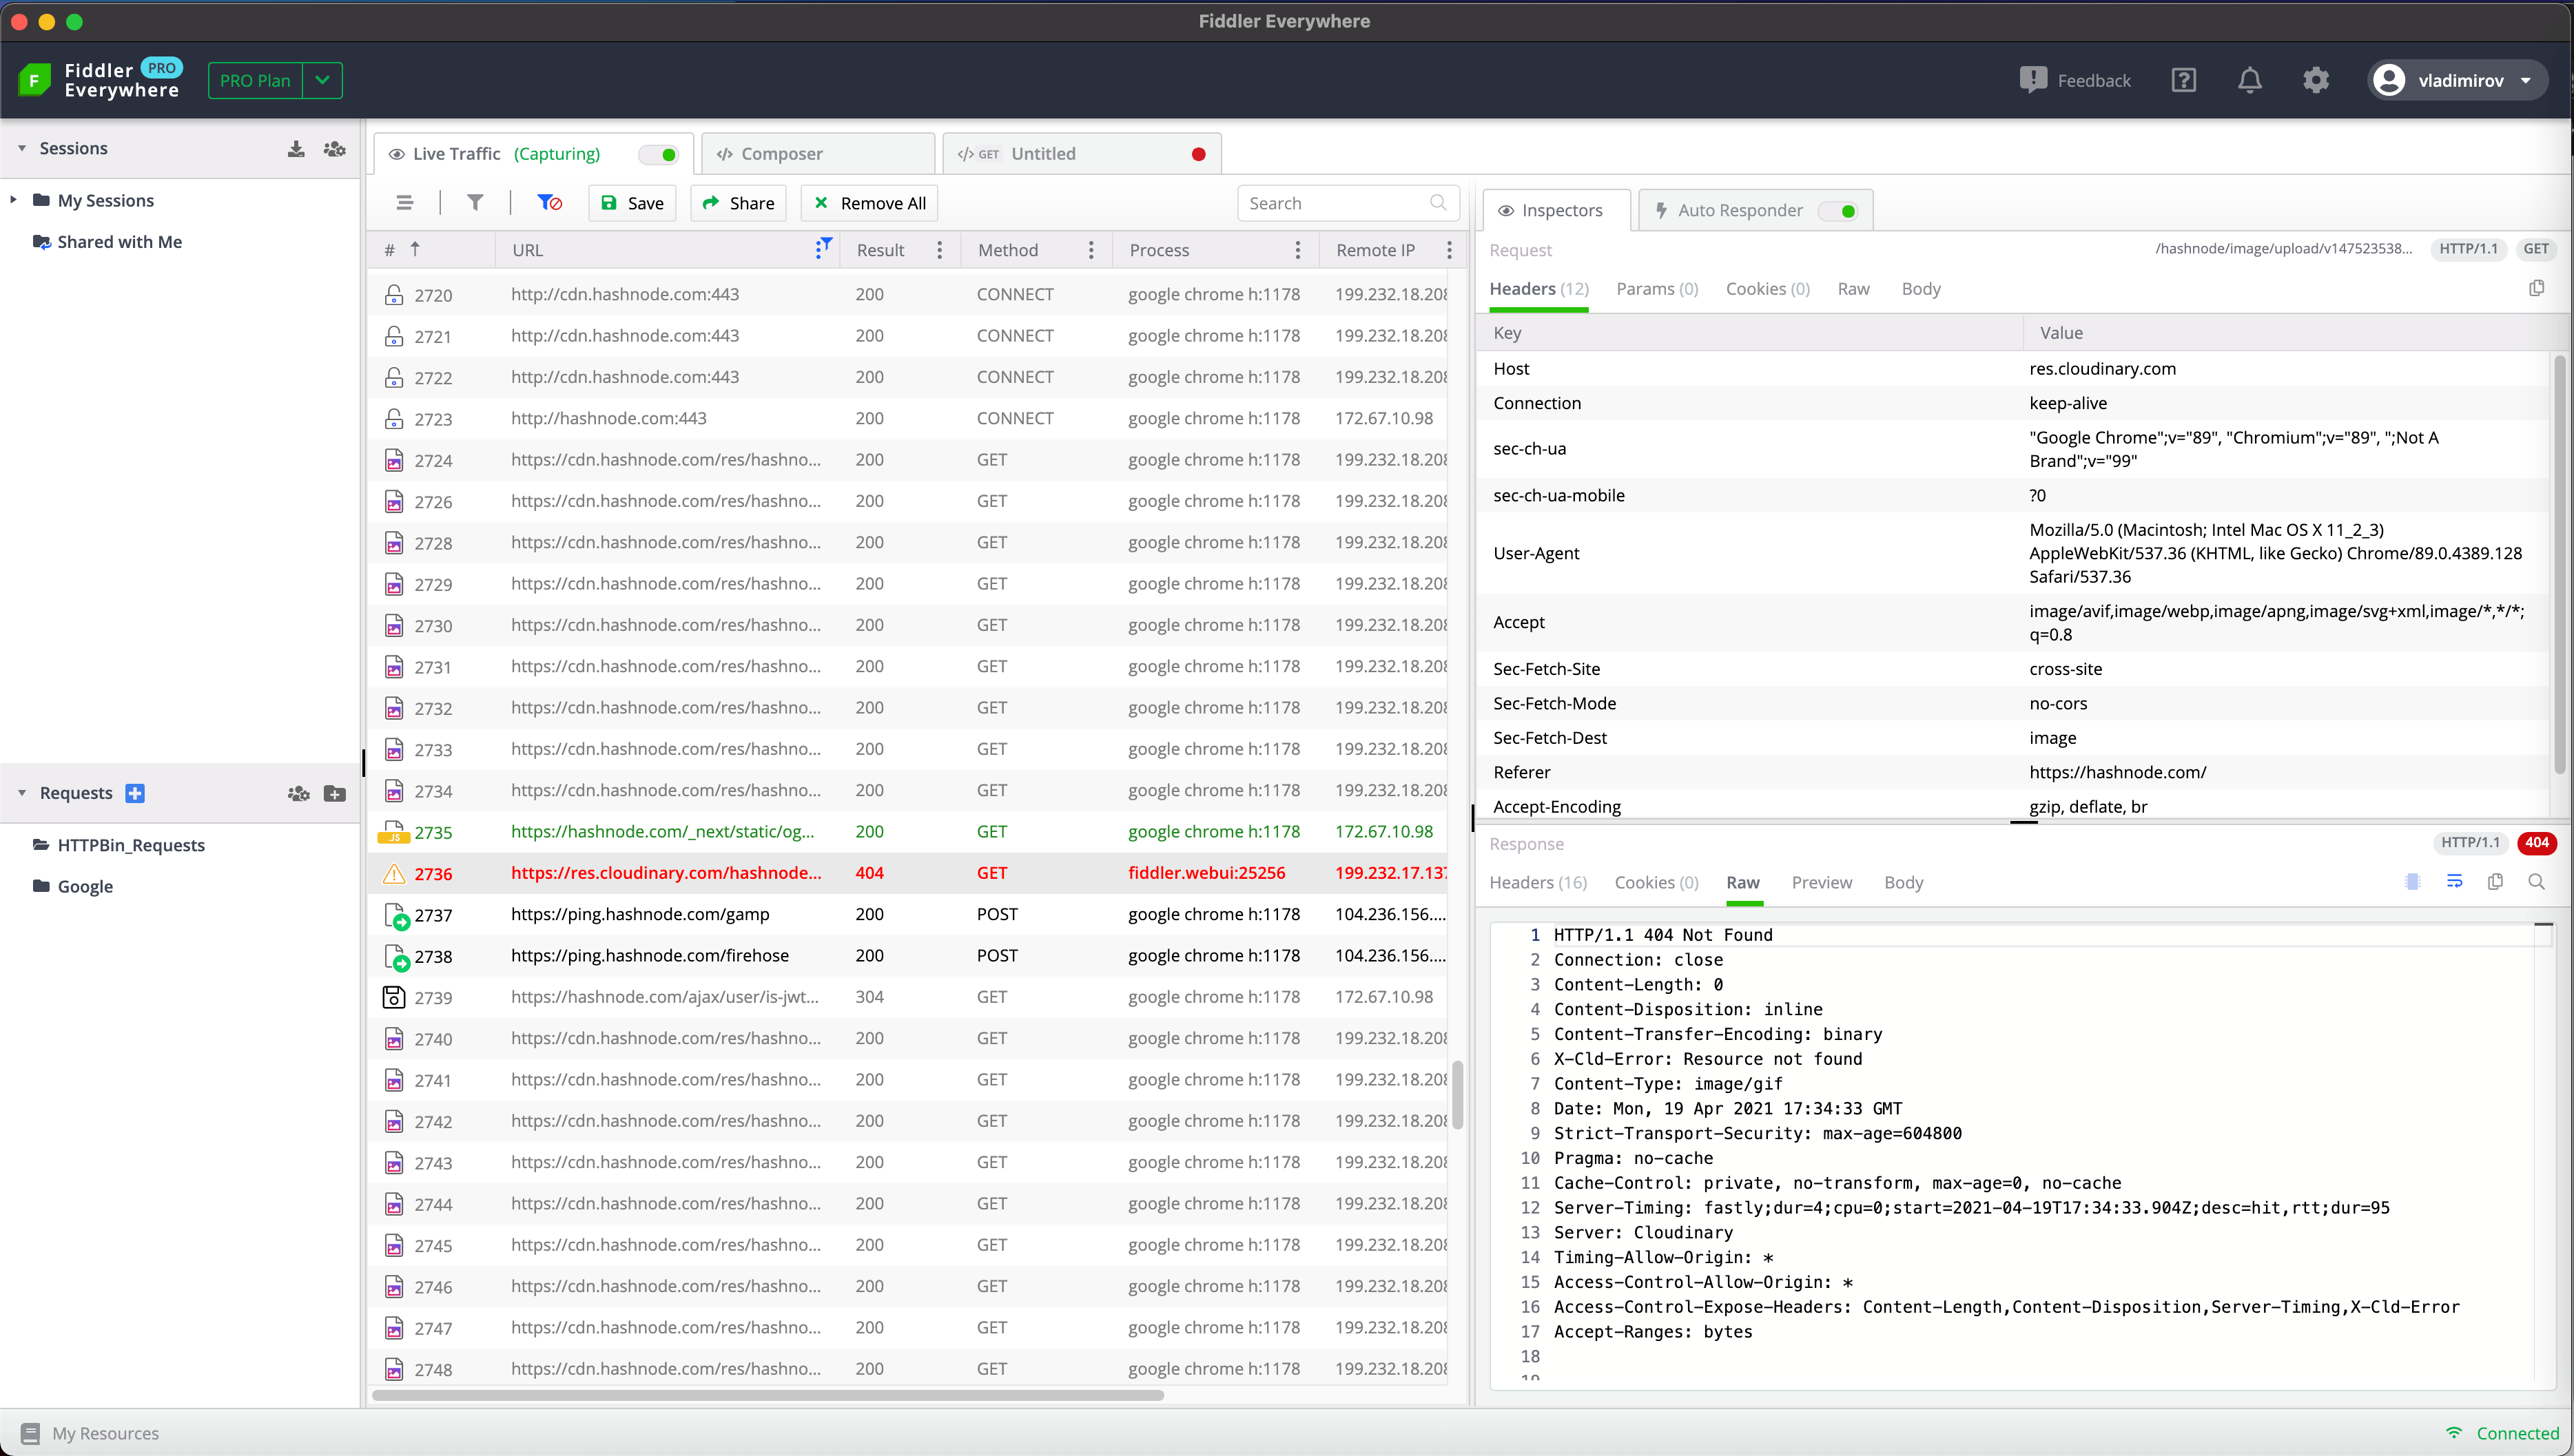
Task: Click the JS file icon on session 2735
Action: click(x=394, y=832)
